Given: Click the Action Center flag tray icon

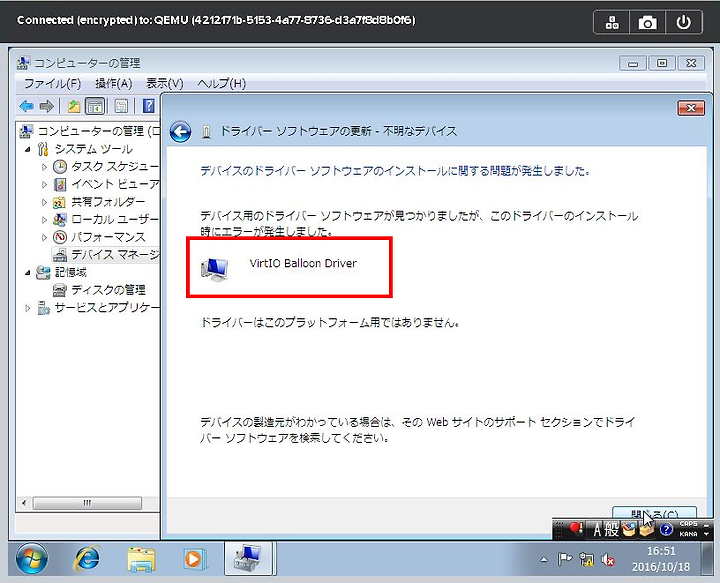Looking at the screenshot, I should click(564, 559).
